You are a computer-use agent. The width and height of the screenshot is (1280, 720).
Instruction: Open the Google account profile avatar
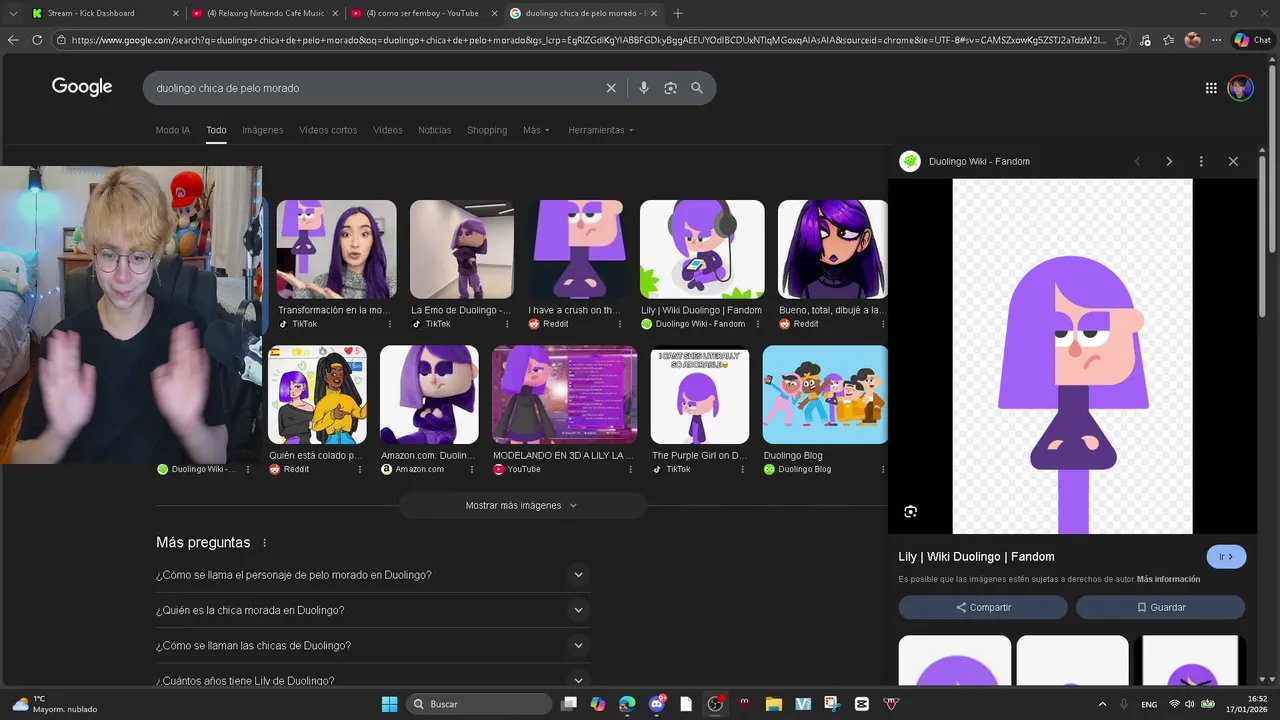(1240, 88)
